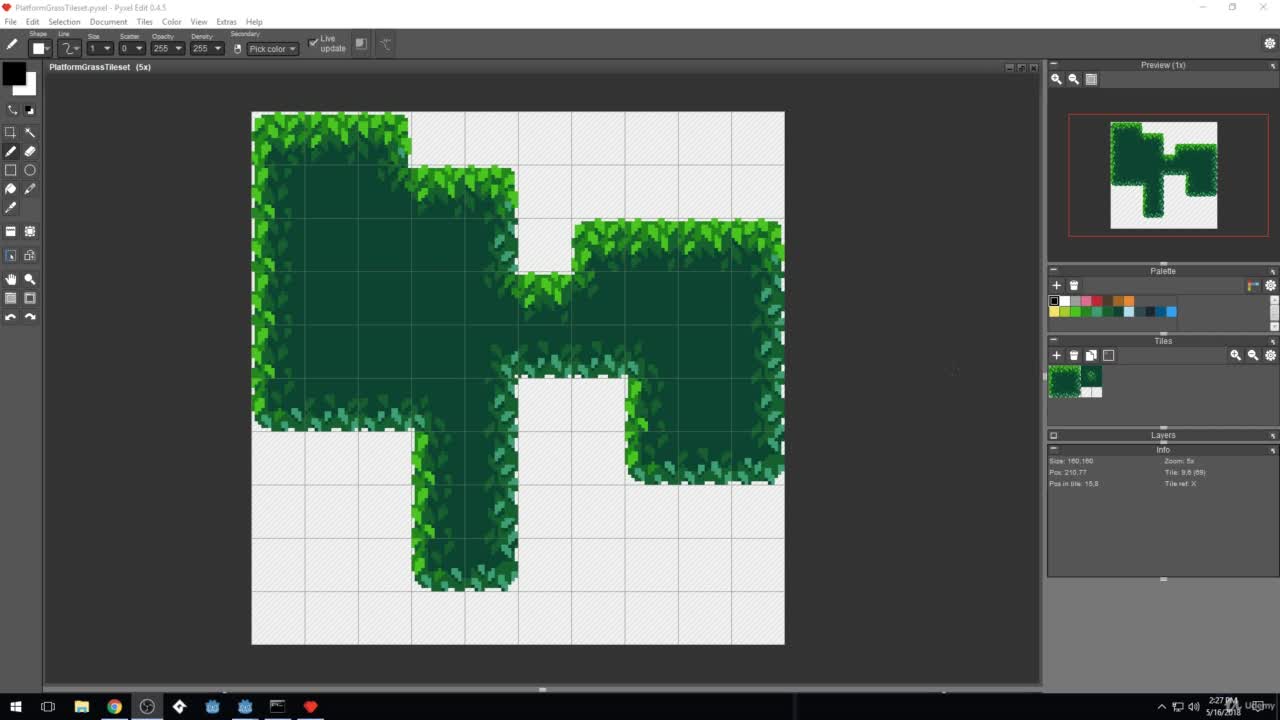
Task: Collapse the Palette panel
Action: [1053, 271]
